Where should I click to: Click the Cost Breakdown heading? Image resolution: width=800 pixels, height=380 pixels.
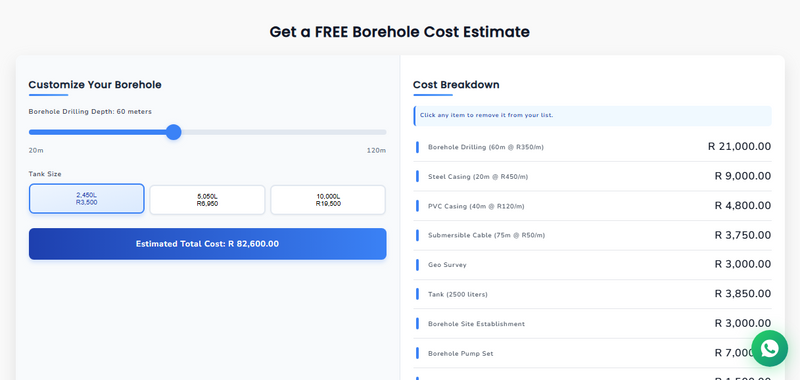(x=456, y=85)
